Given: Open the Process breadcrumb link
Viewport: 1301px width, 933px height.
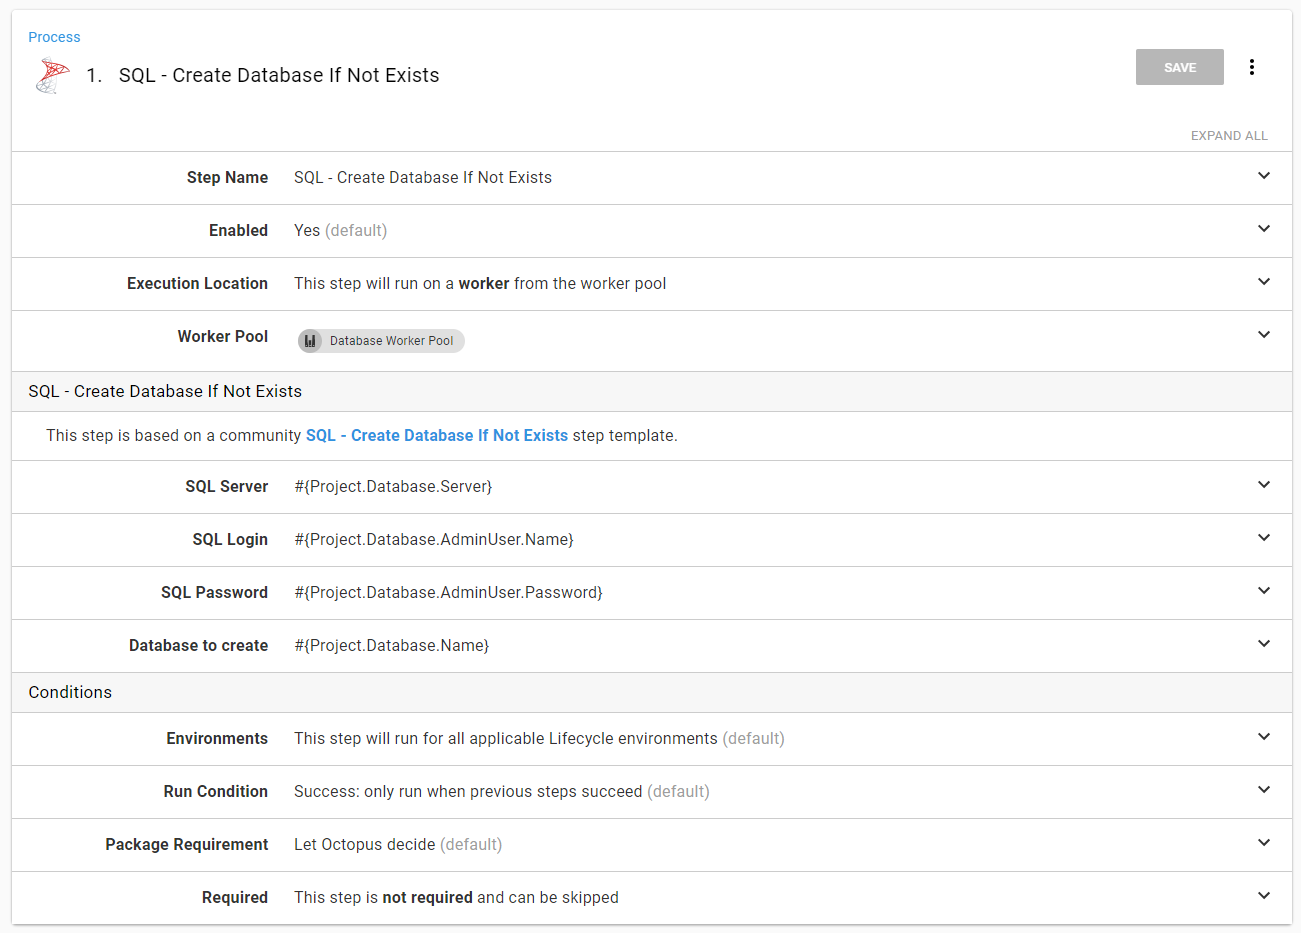Looking at the screenshot, I should [54, 37].
